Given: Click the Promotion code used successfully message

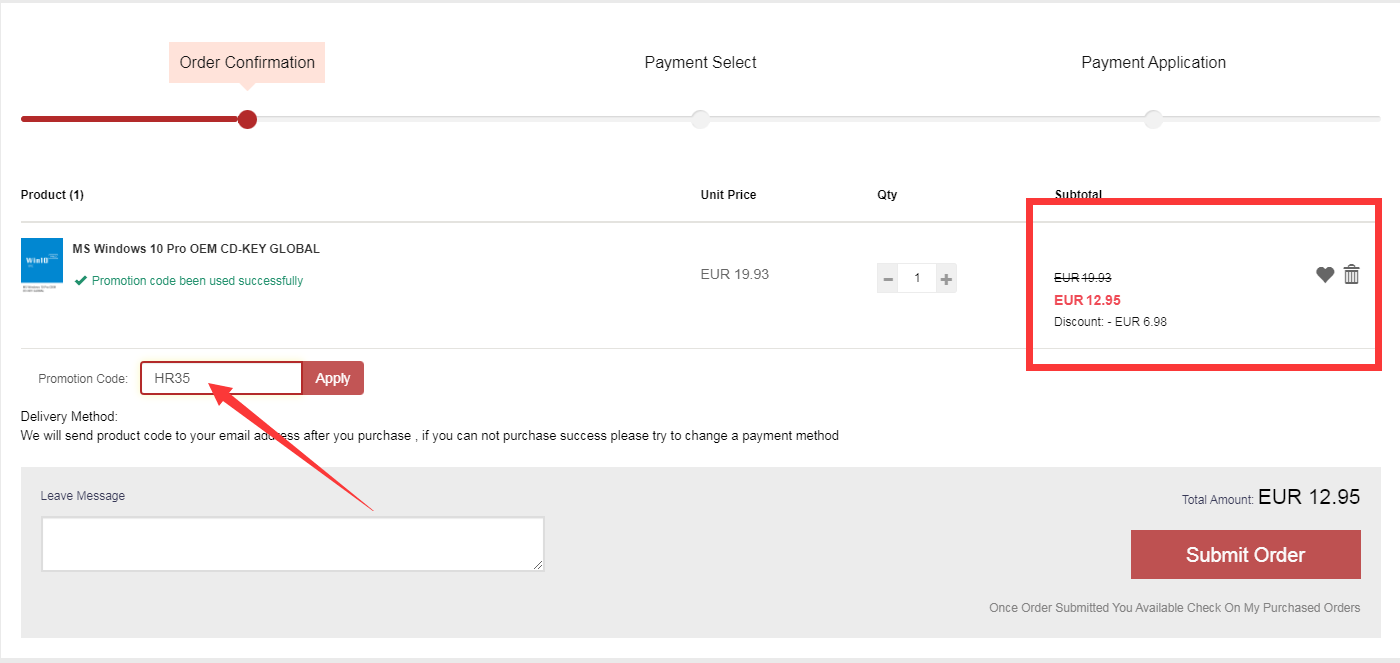Looking at the screenshot, I should coord(197,281).
